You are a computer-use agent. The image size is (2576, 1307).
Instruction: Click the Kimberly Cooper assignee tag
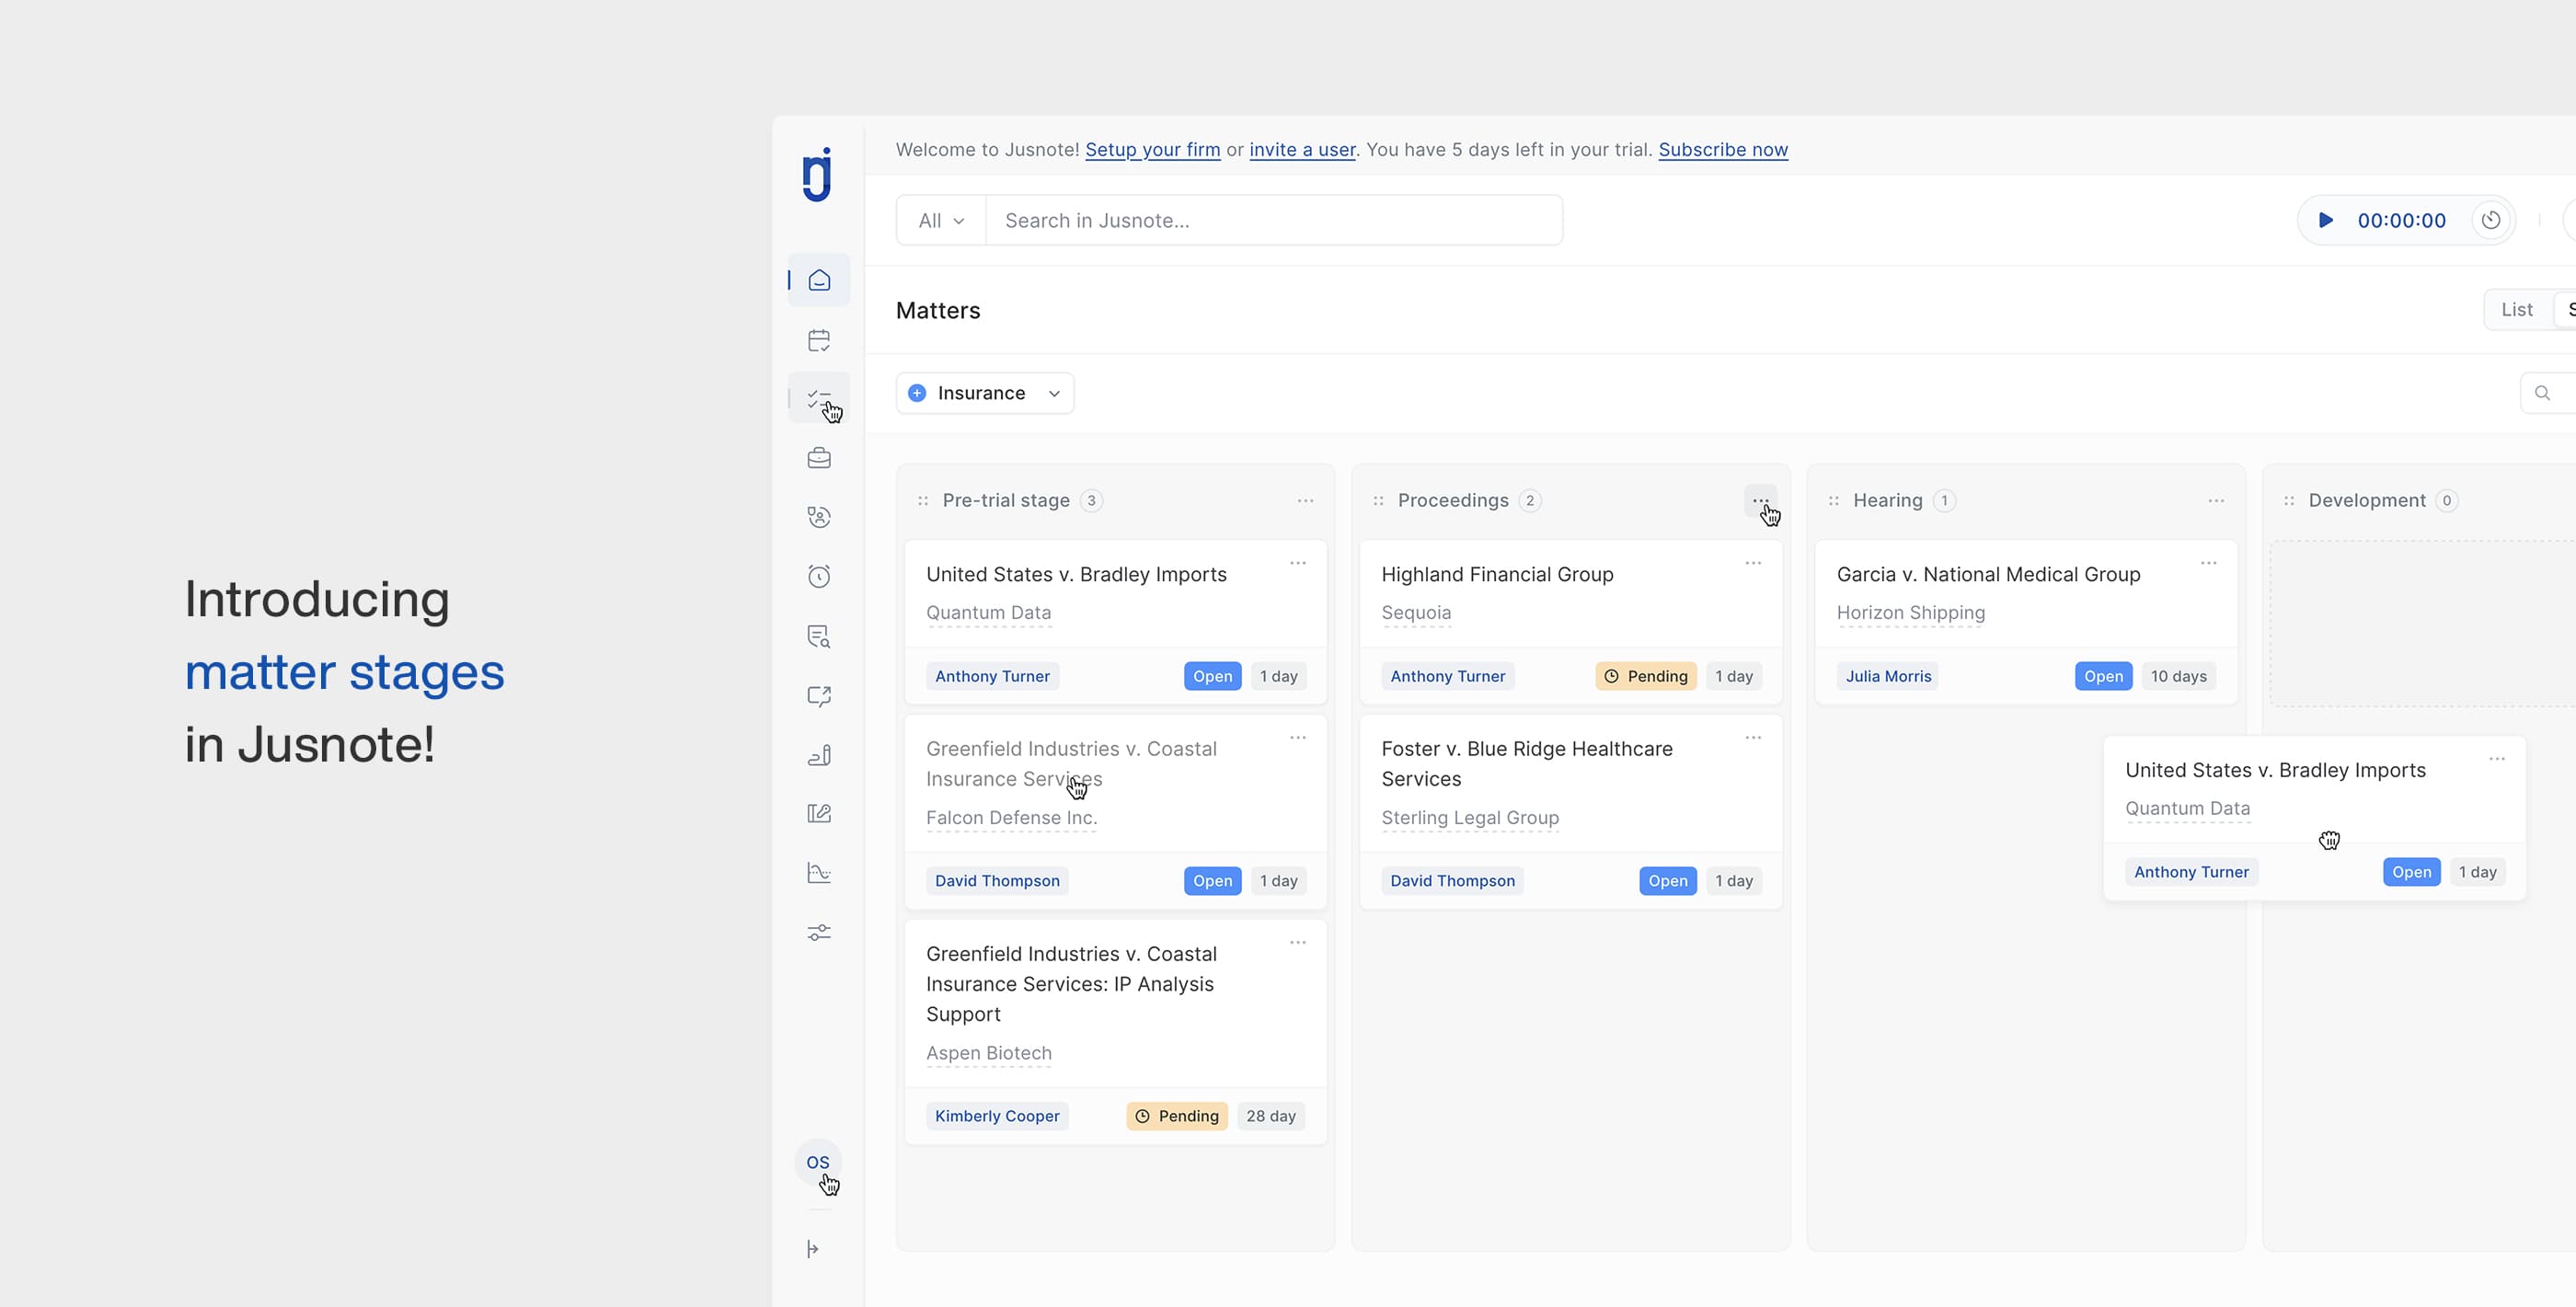pos(997,1115)
